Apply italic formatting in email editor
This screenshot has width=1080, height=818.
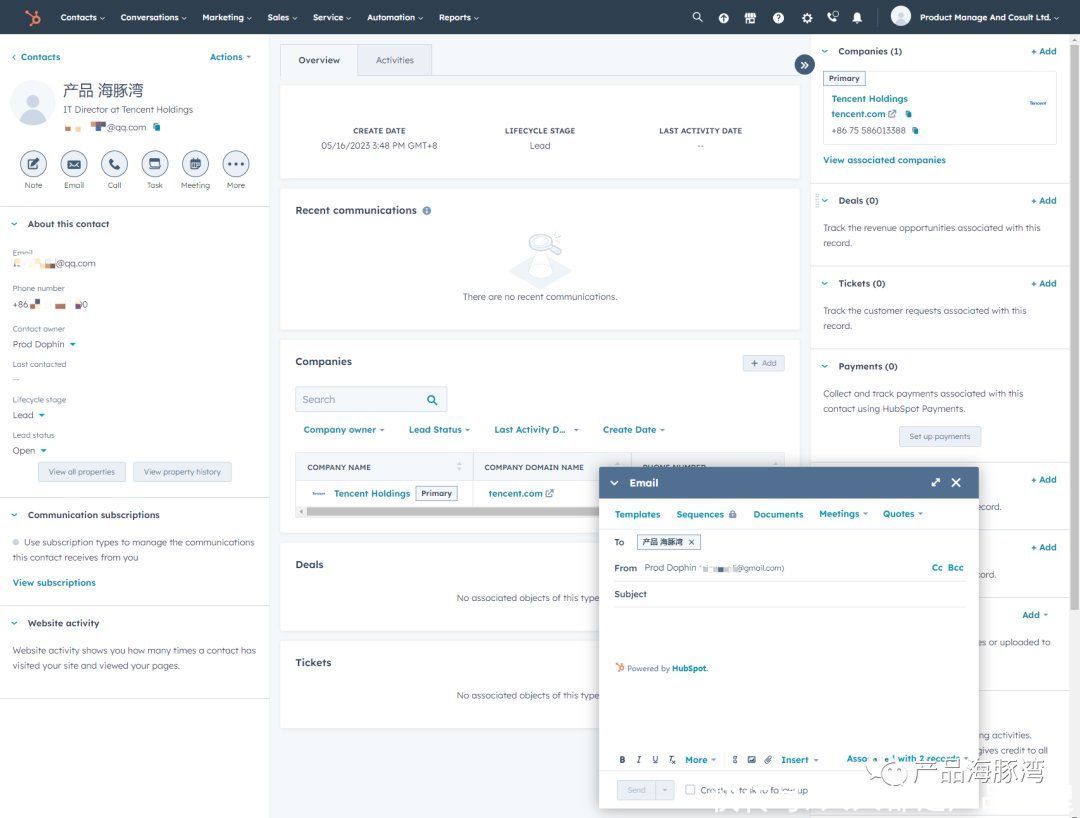pos(638,759)
